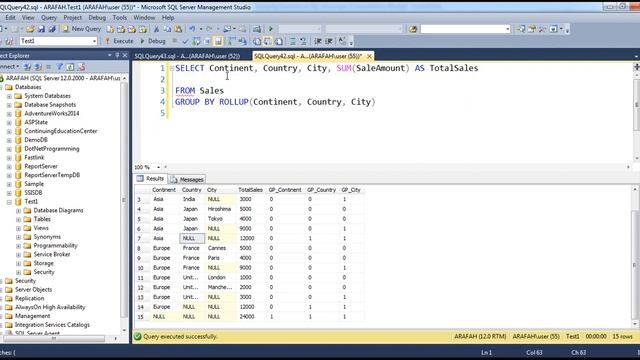This screenshot has width=640, height=360.
Task: Parse the query with the checkmark icon
Action: tap(185, 41)
